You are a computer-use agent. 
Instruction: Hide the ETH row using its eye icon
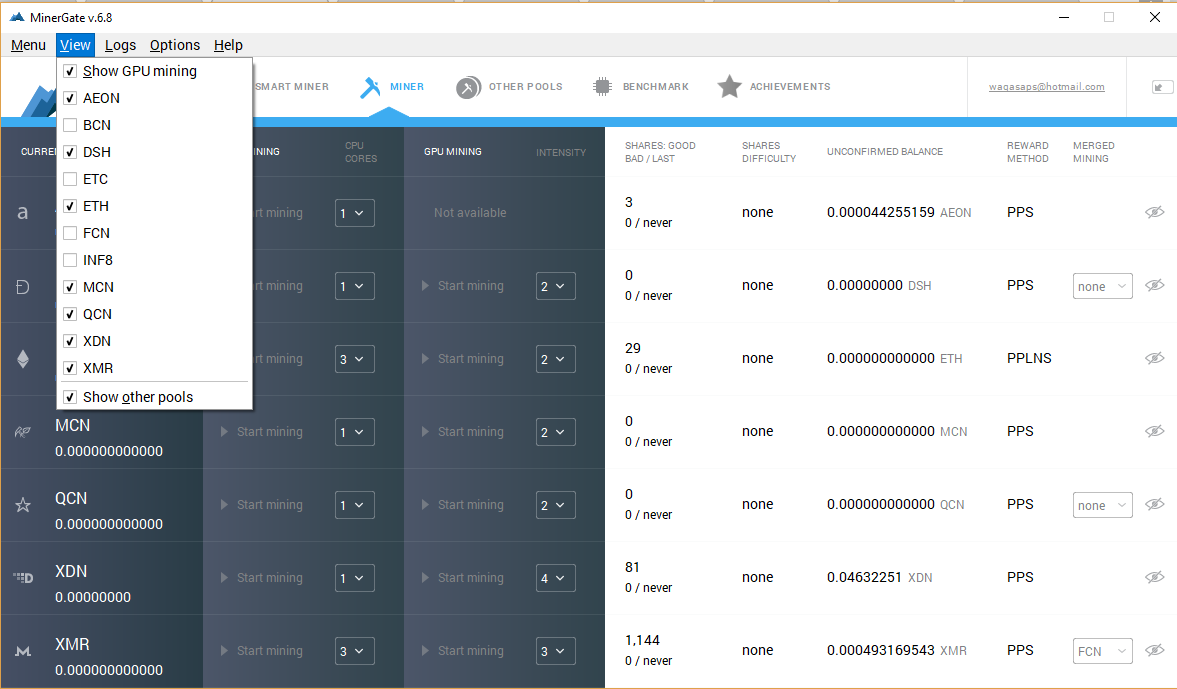pos(1154,358)
